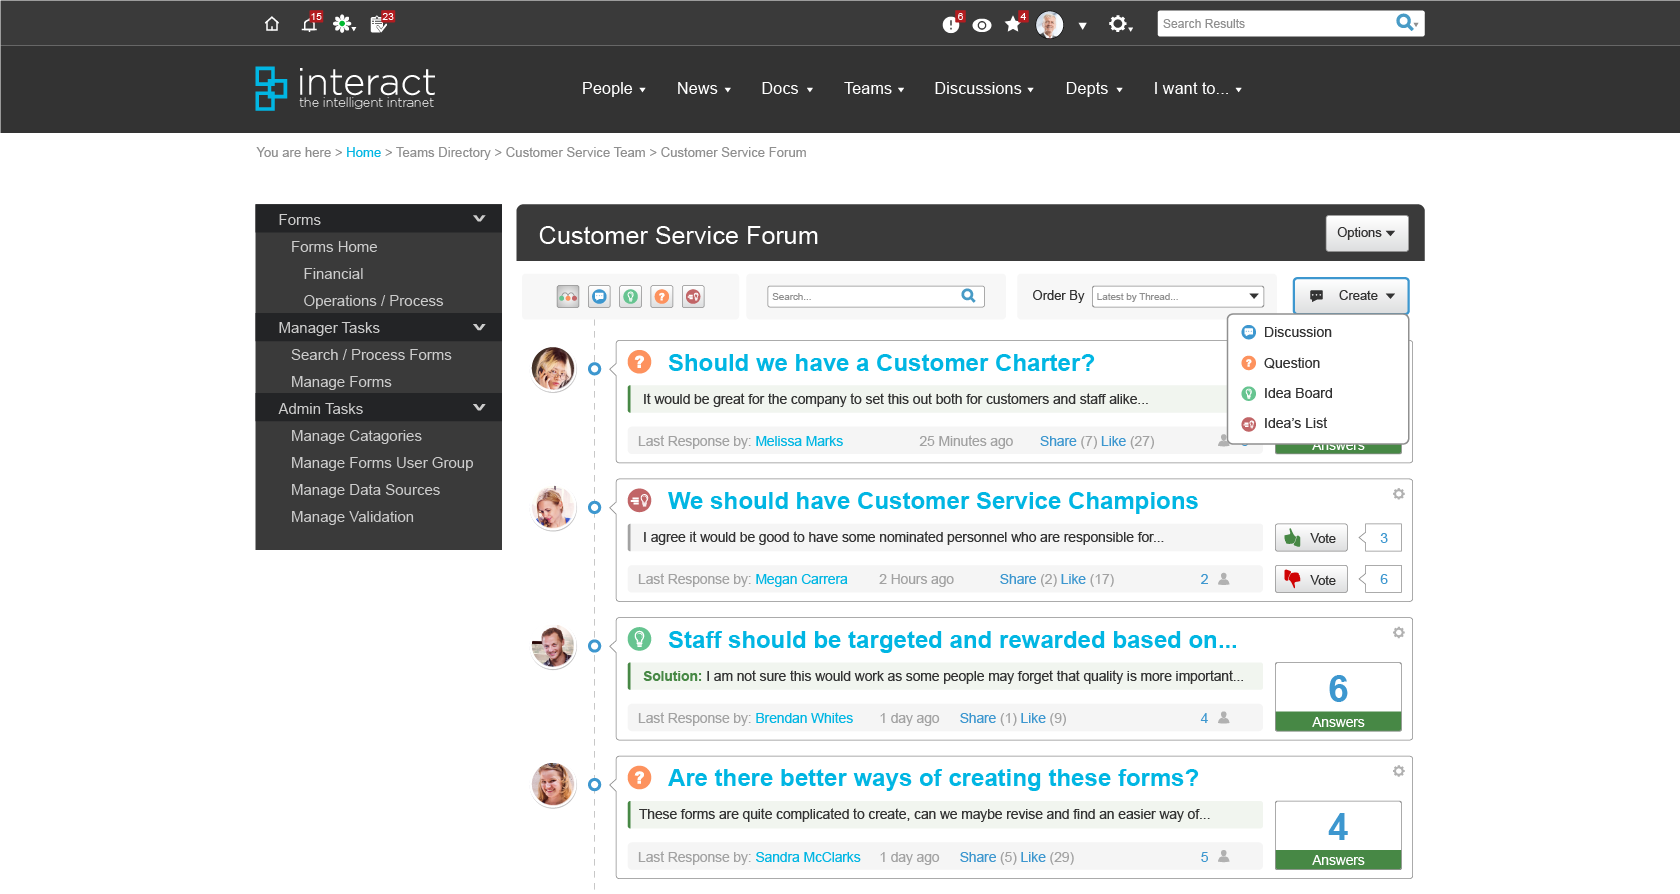1680x894 pixels.
Task: Click the eye watch icon
Action: [982, 25]
